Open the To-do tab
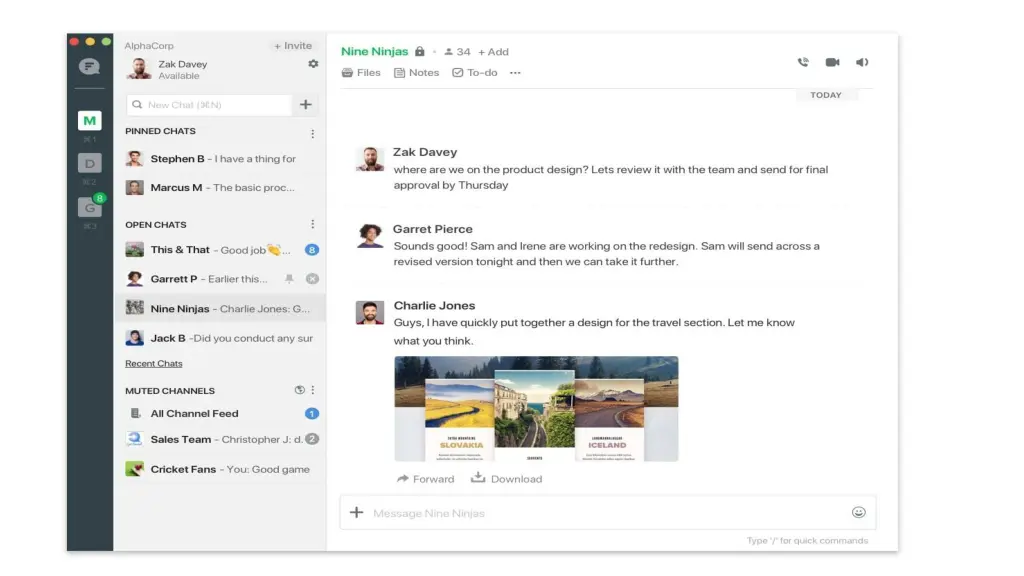This screenshot has width=1024, height=576. click(475, 72)
